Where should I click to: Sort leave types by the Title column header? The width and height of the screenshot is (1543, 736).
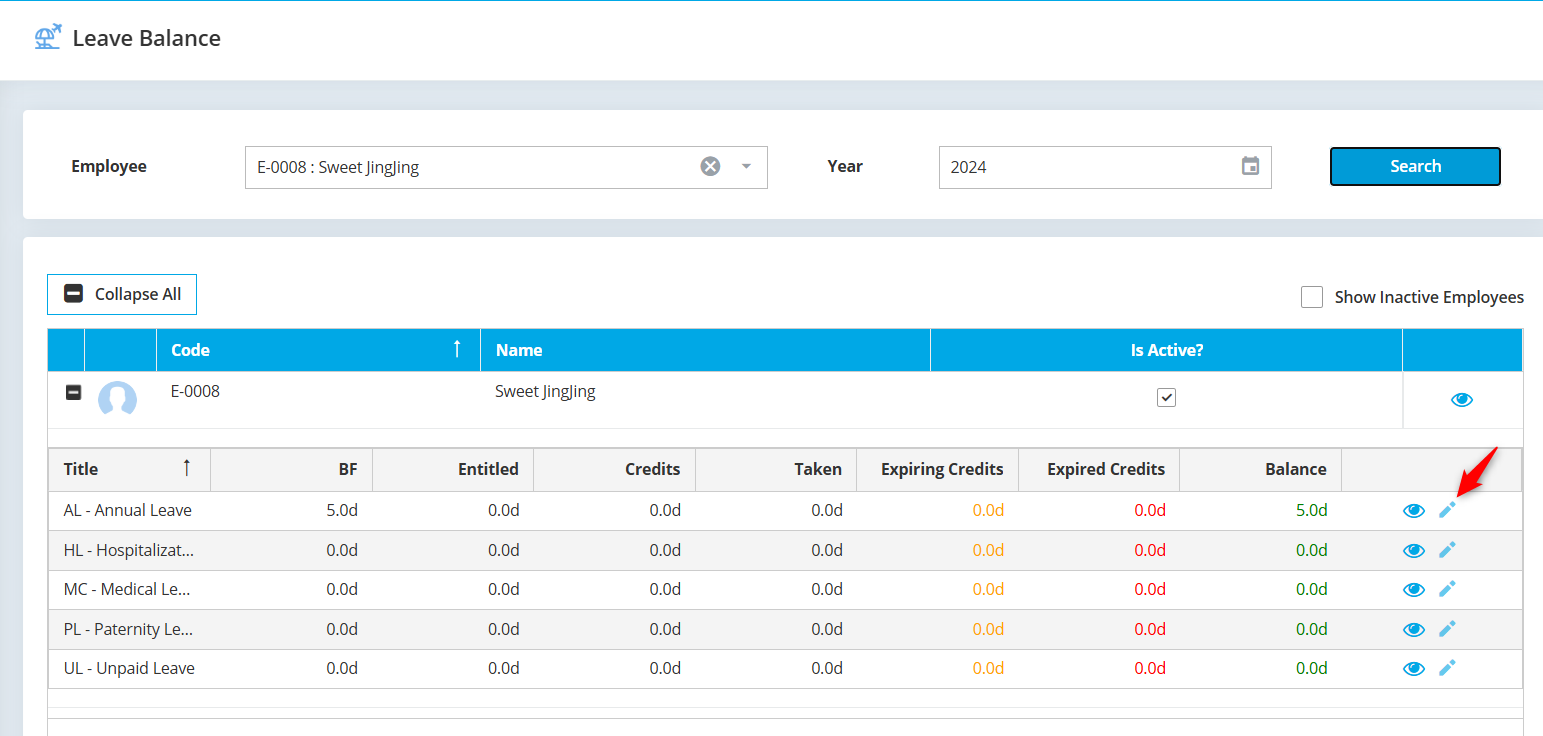129,469
